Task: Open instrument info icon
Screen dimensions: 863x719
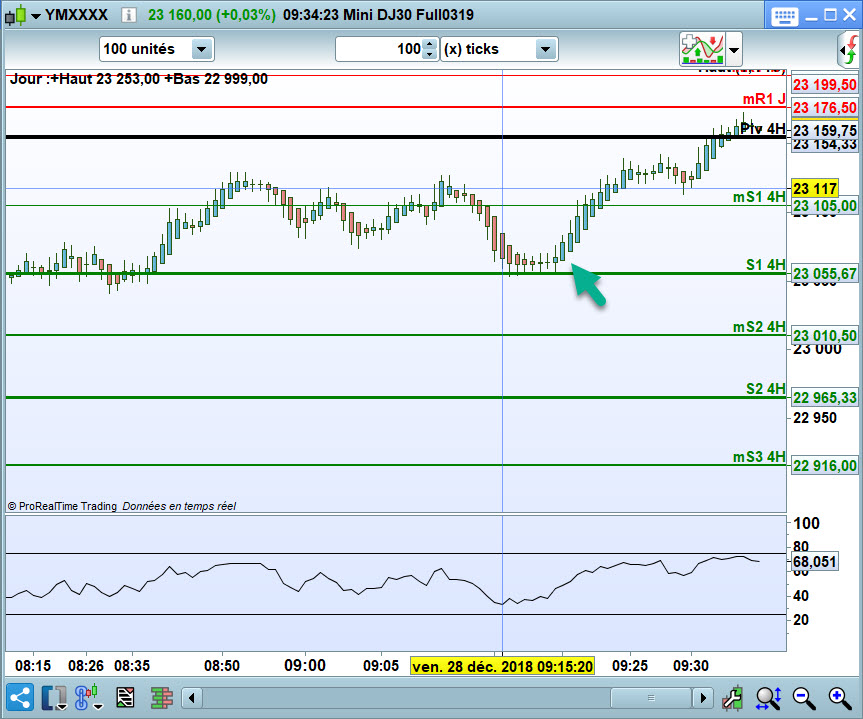Action: [128, 15]
